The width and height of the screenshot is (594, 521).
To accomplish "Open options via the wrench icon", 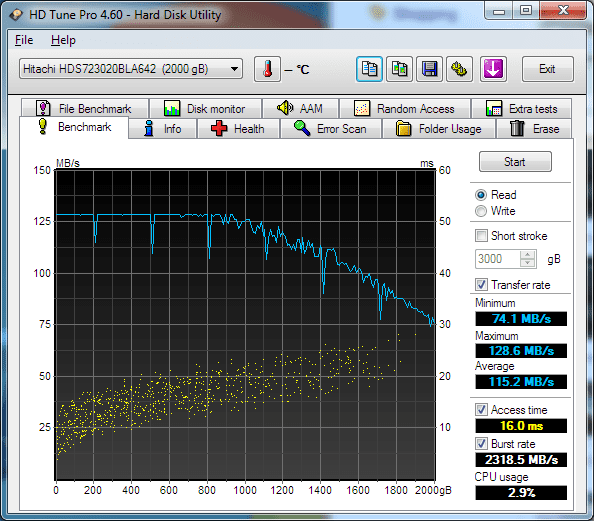I will point(459,69).
